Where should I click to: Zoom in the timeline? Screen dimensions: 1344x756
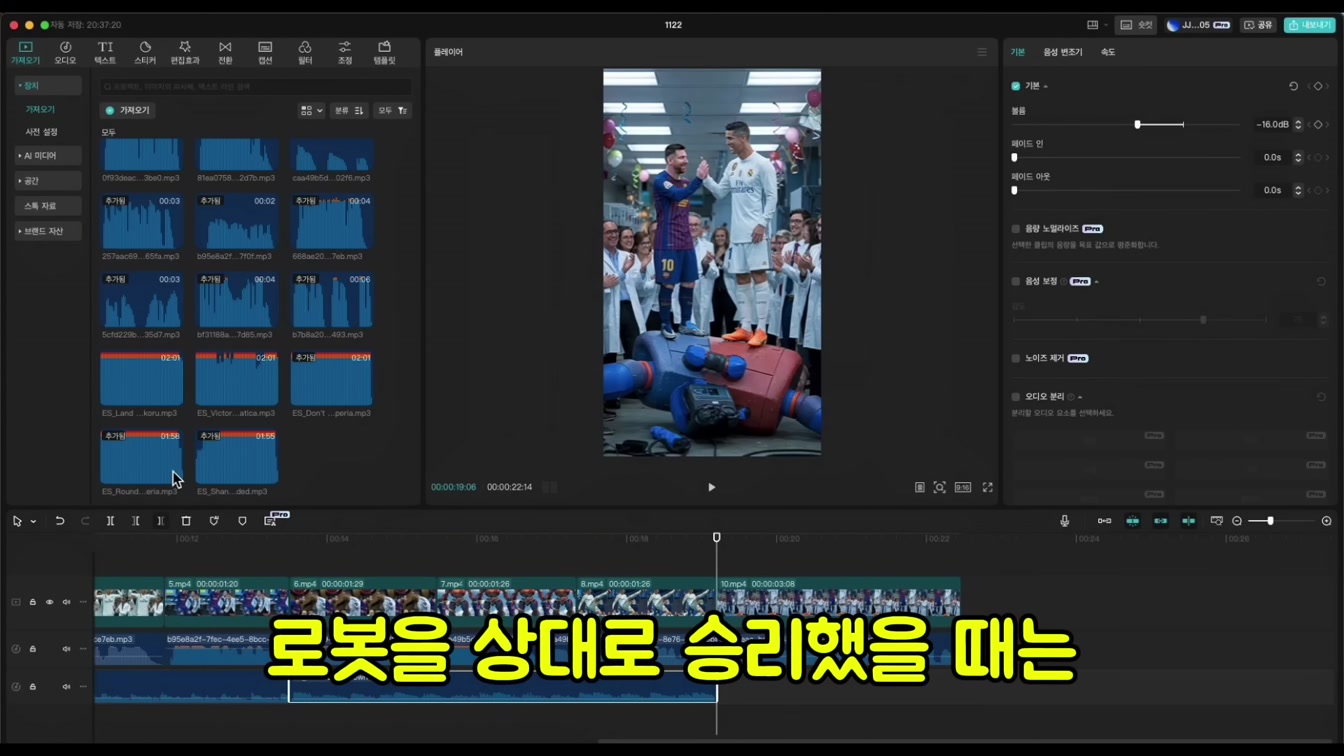pyautogui.click(x=1327, y=521)
